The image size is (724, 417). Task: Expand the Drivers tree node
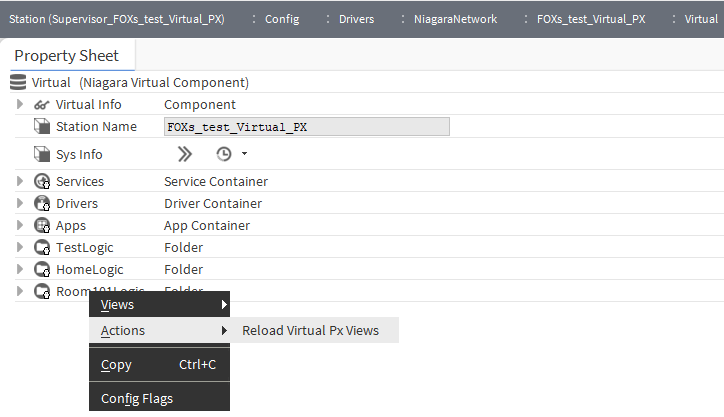[x=20, y=204]
